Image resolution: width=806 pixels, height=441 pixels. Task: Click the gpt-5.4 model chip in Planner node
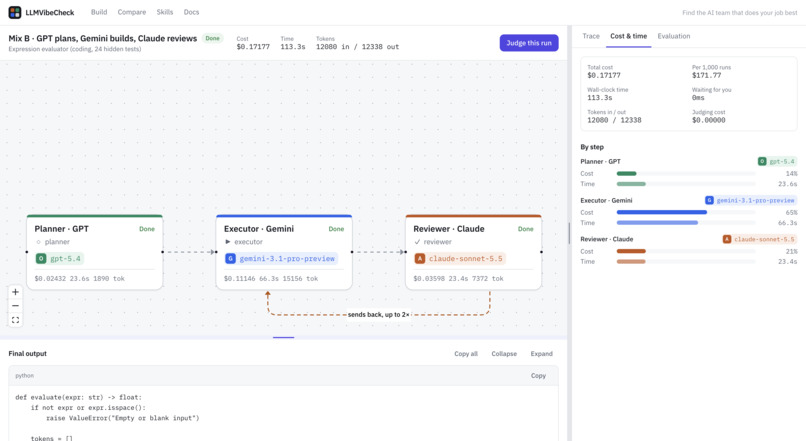tap(59, 259)
